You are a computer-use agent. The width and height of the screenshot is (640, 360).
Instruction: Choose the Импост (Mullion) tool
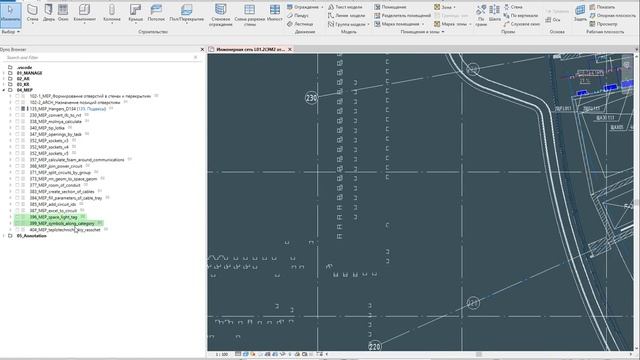(x=275, y=13)
